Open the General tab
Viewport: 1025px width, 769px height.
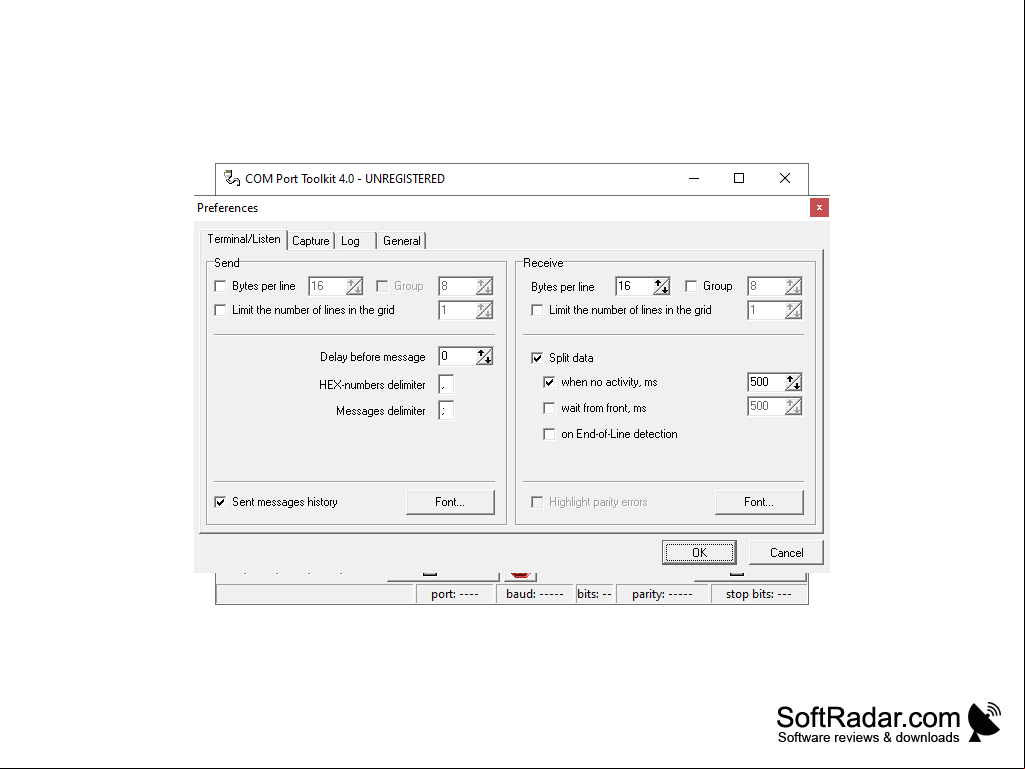401,241
